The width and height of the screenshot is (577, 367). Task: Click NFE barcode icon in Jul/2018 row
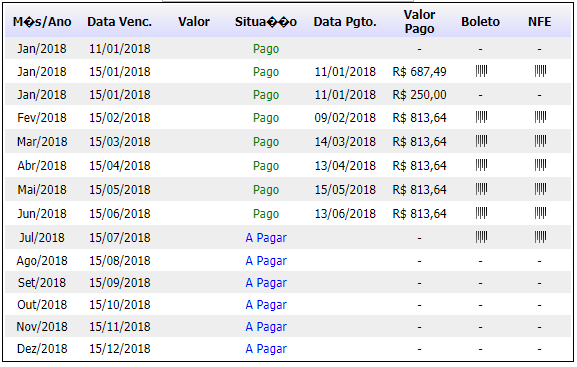coord(540,237)
